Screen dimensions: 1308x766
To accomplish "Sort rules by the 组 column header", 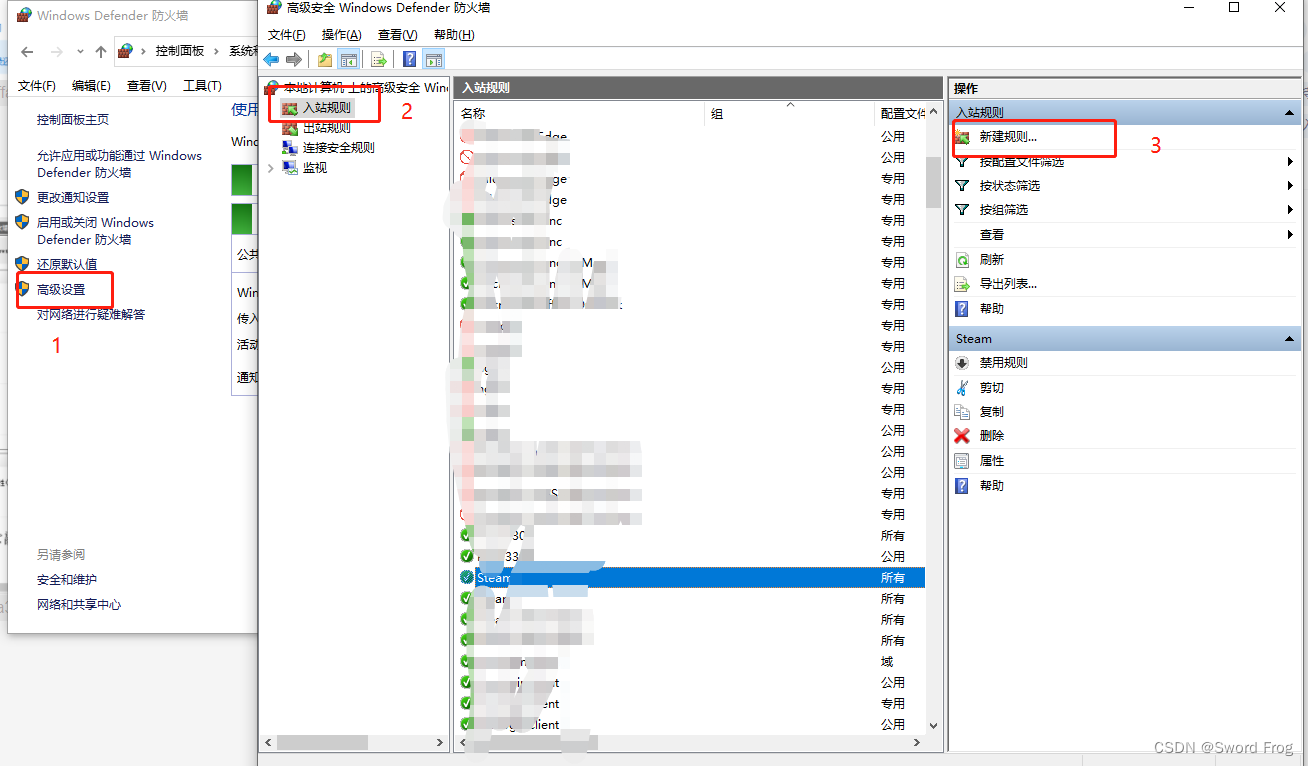I will tap(789, 114).
